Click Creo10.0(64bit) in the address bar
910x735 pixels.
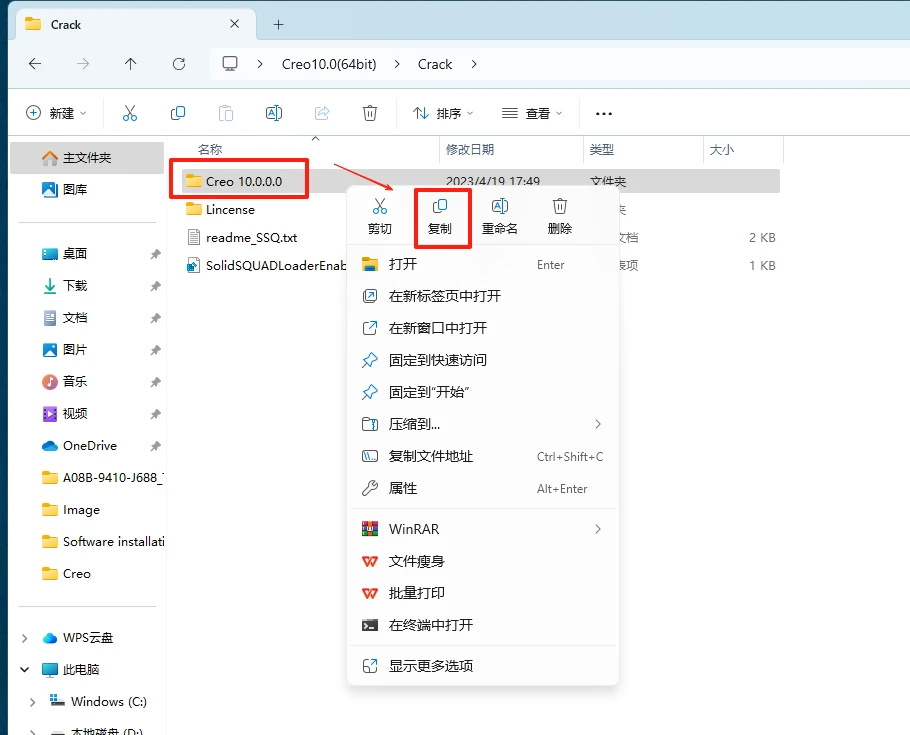(x=329, y=64)
